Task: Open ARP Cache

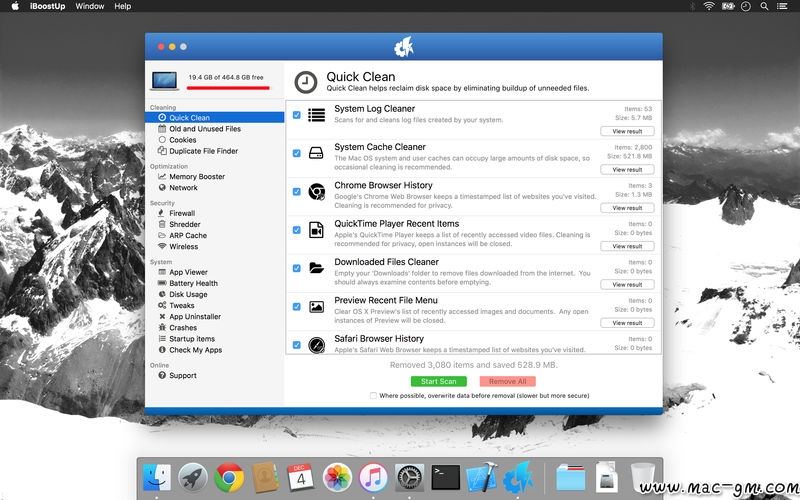Action: coord(182,236)
